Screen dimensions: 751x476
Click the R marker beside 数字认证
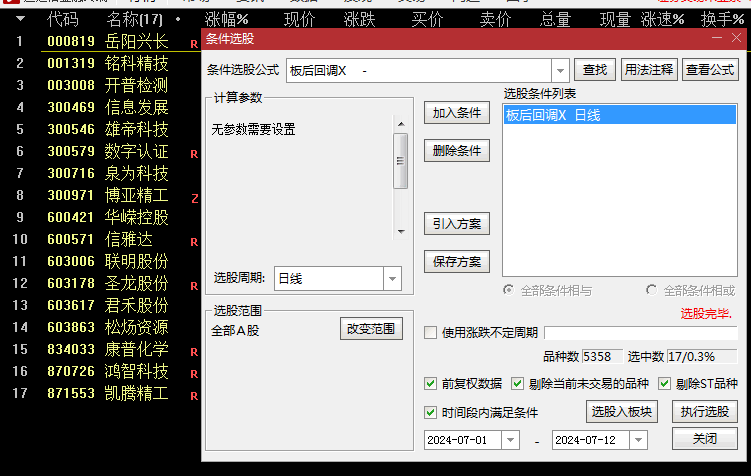pyautogui.click(x=194, y=154)
